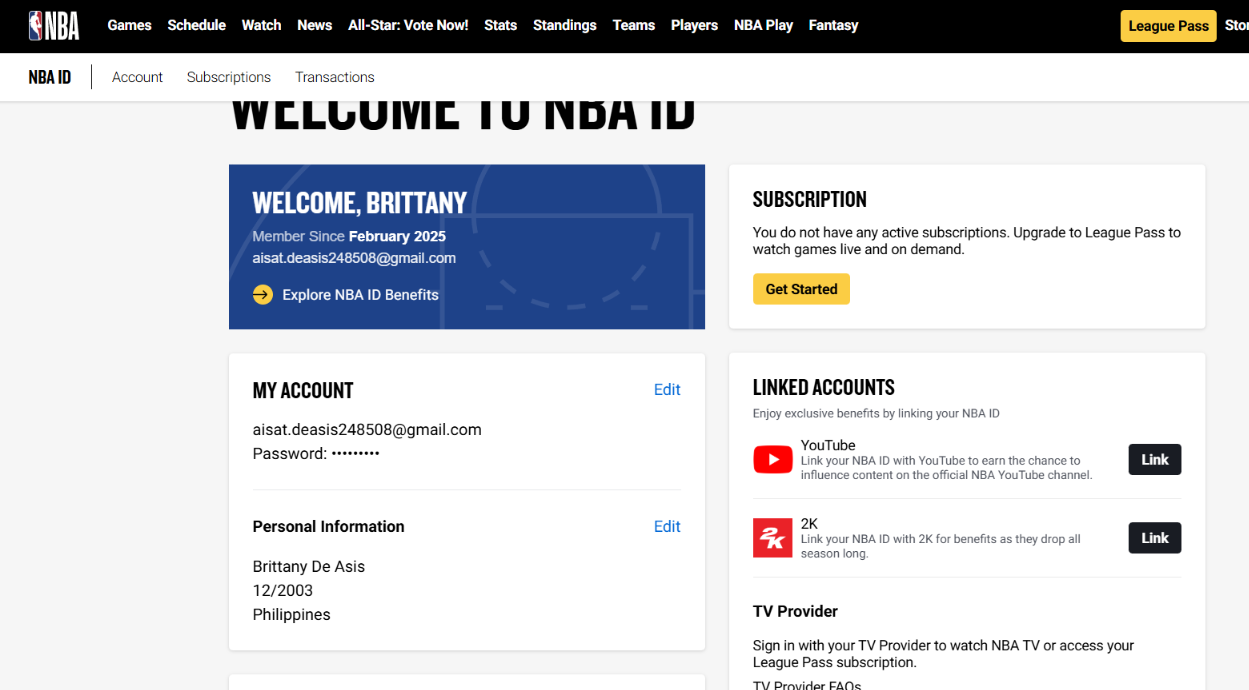Open the News section

pos(315,25)
